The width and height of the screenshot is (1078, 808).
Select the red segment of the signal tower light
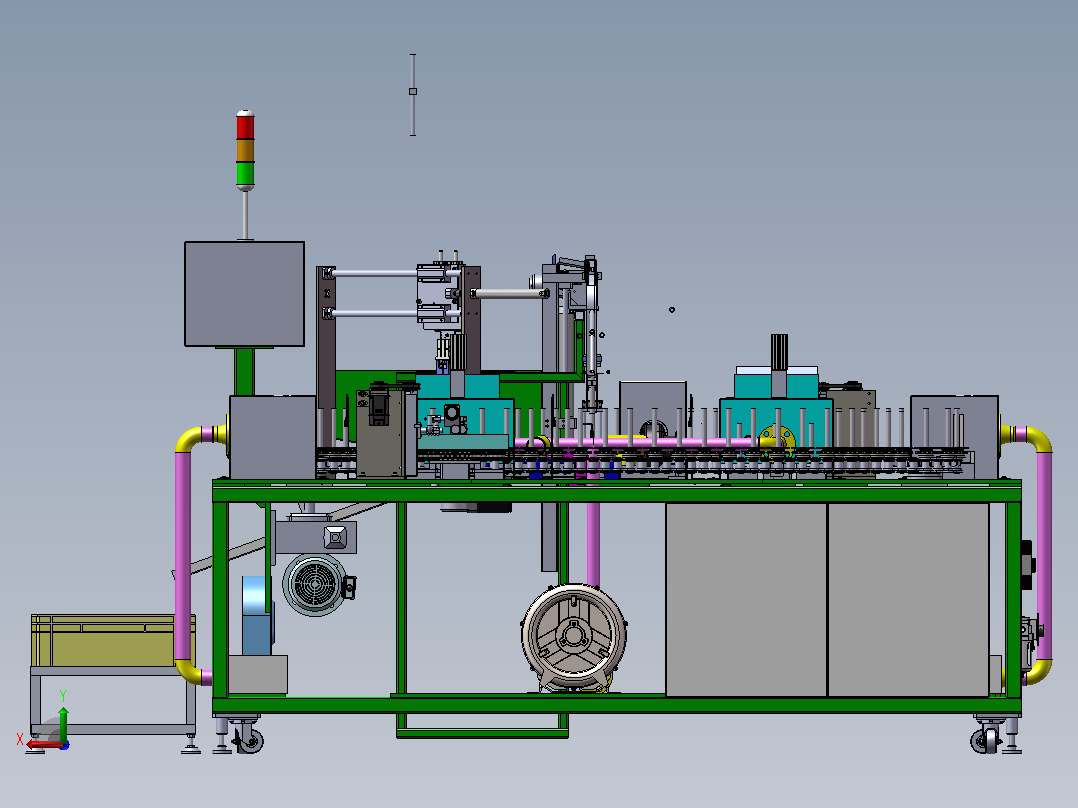pos(245,127)
